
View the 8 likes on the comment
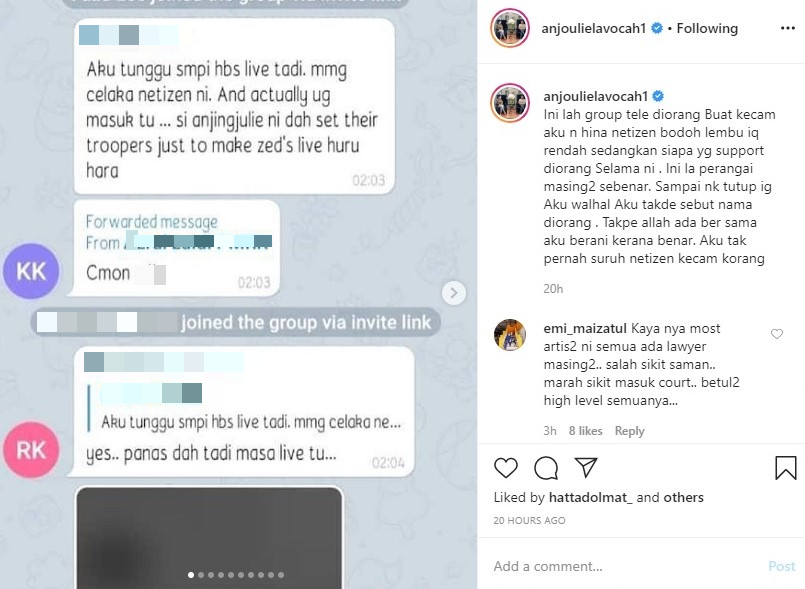[585, 431]
